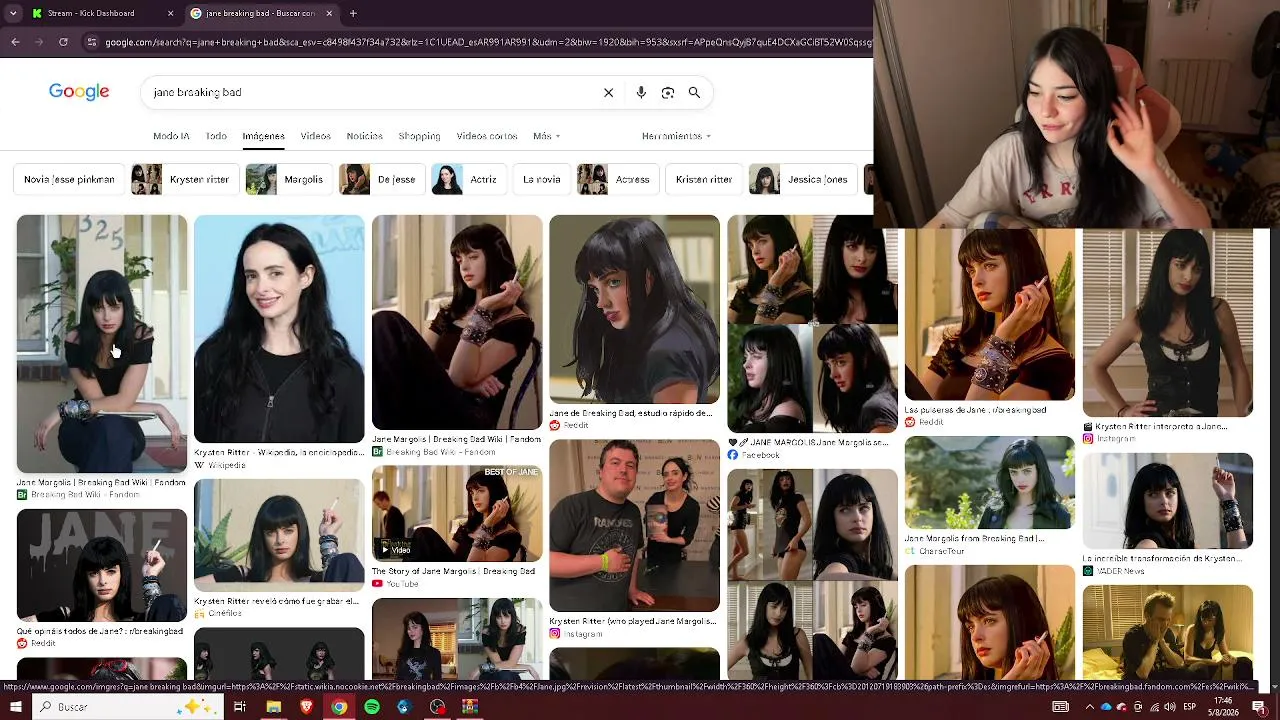Focus the browser address bar URL
Image resolution: width=1280 pixels, height=720 pixels.
pyautogui.click(x=487, y=42)
